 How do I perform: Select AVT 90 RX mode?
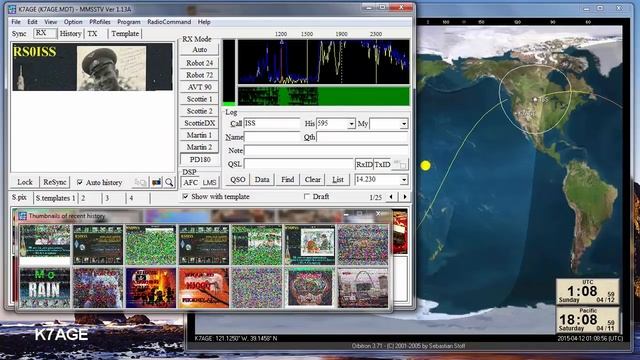199,87
